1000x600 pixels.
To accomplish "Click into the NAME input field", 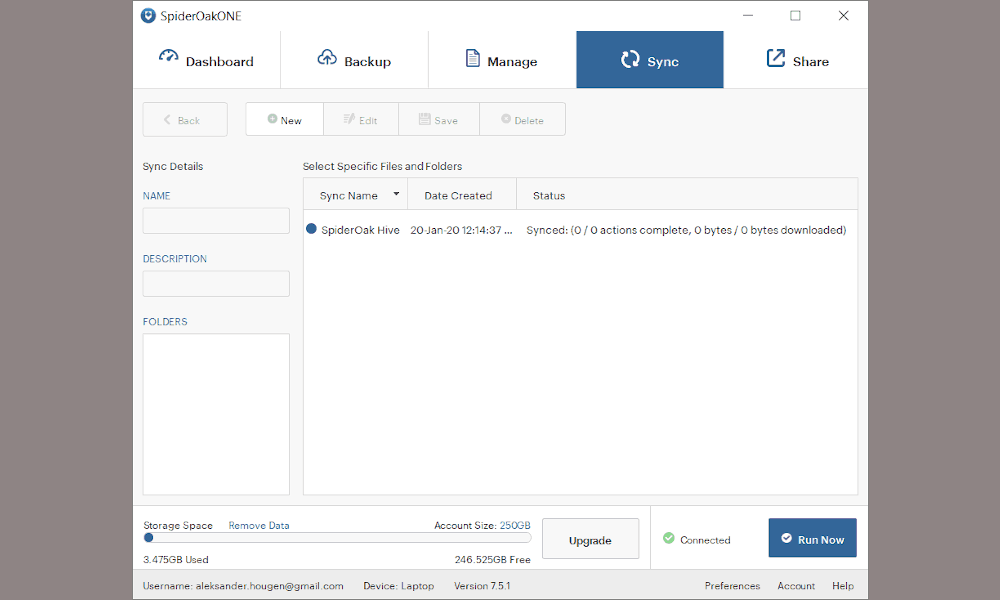I will click(x=216, y=221).
